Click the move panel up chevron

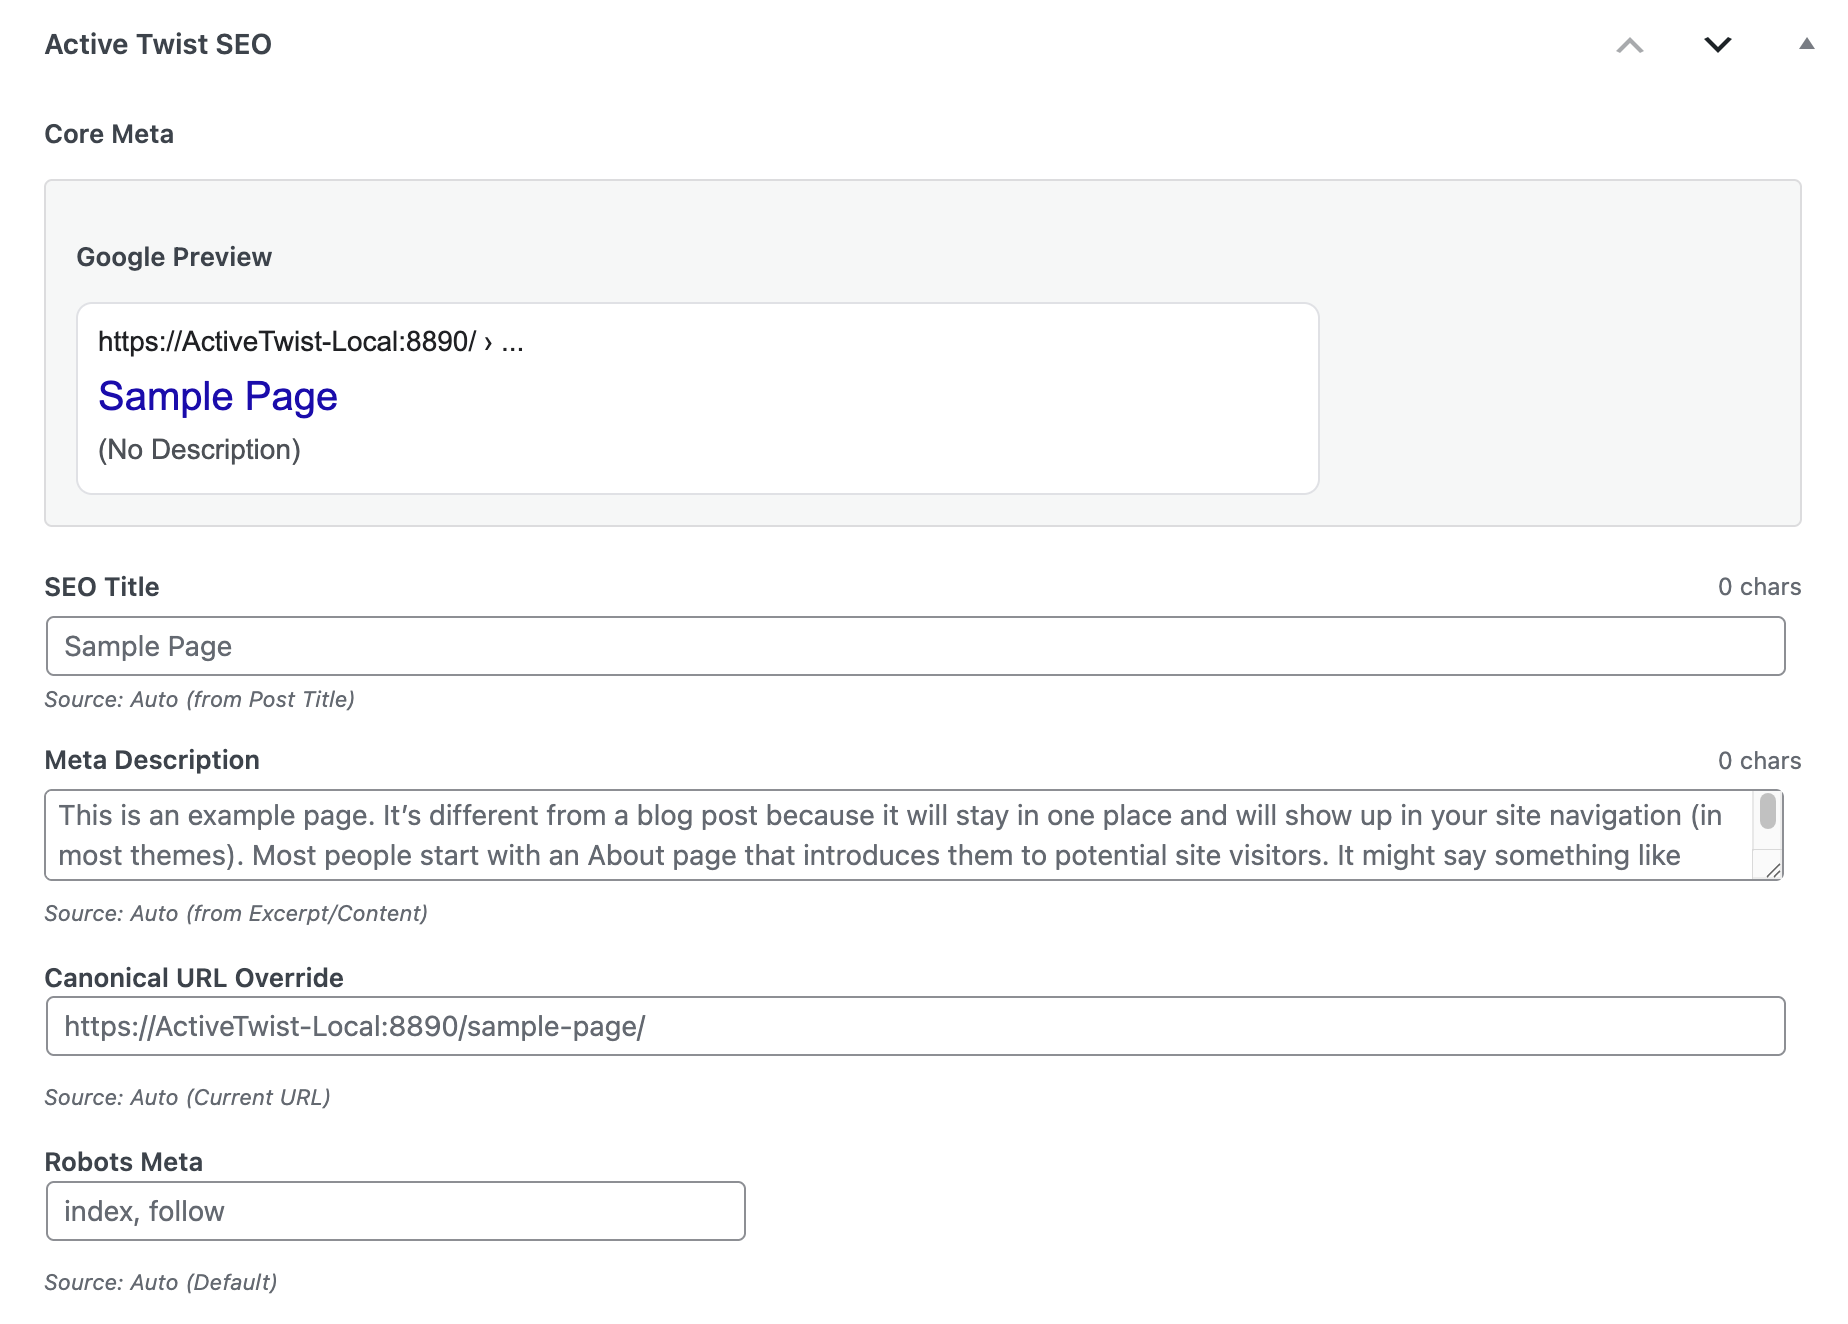point(1630,45)
